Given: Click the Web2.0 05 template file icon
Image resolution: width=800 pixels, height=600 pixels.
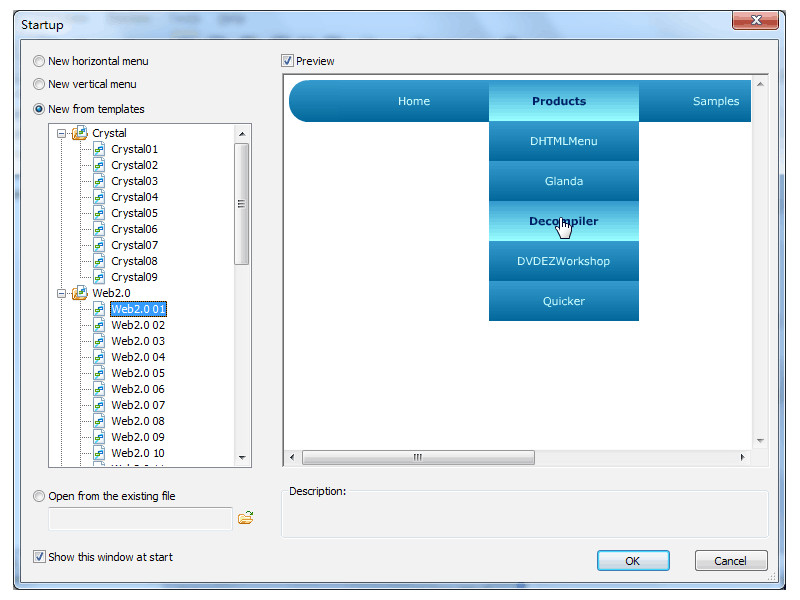Looking at the screenshot, I should 99,373.
